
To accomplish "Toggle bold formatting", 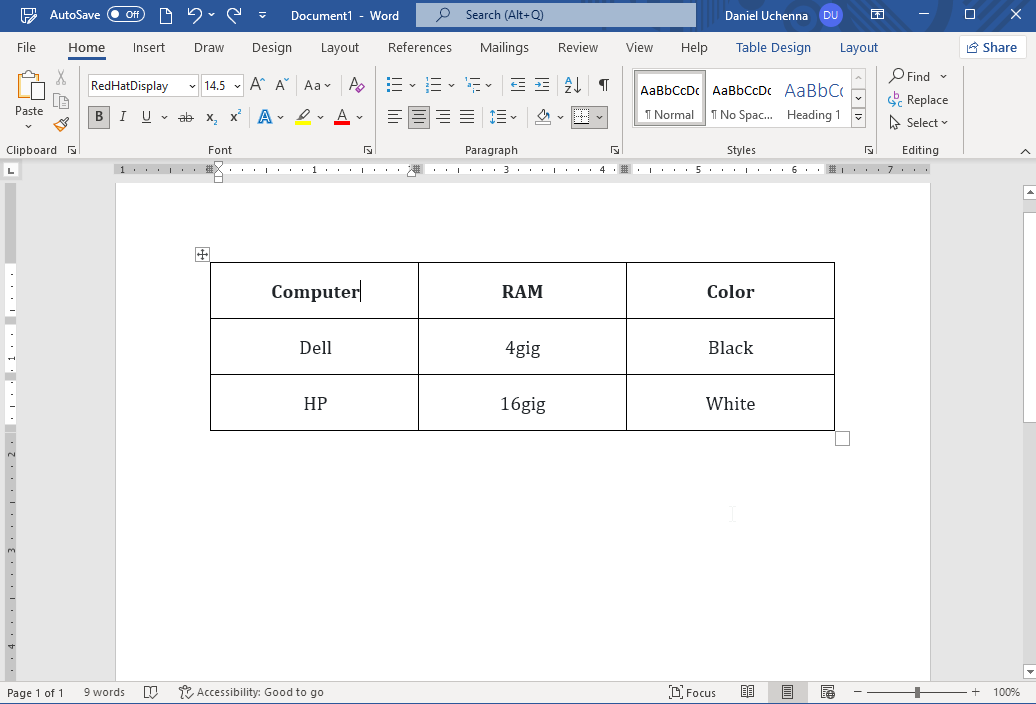I will point(98,117).
